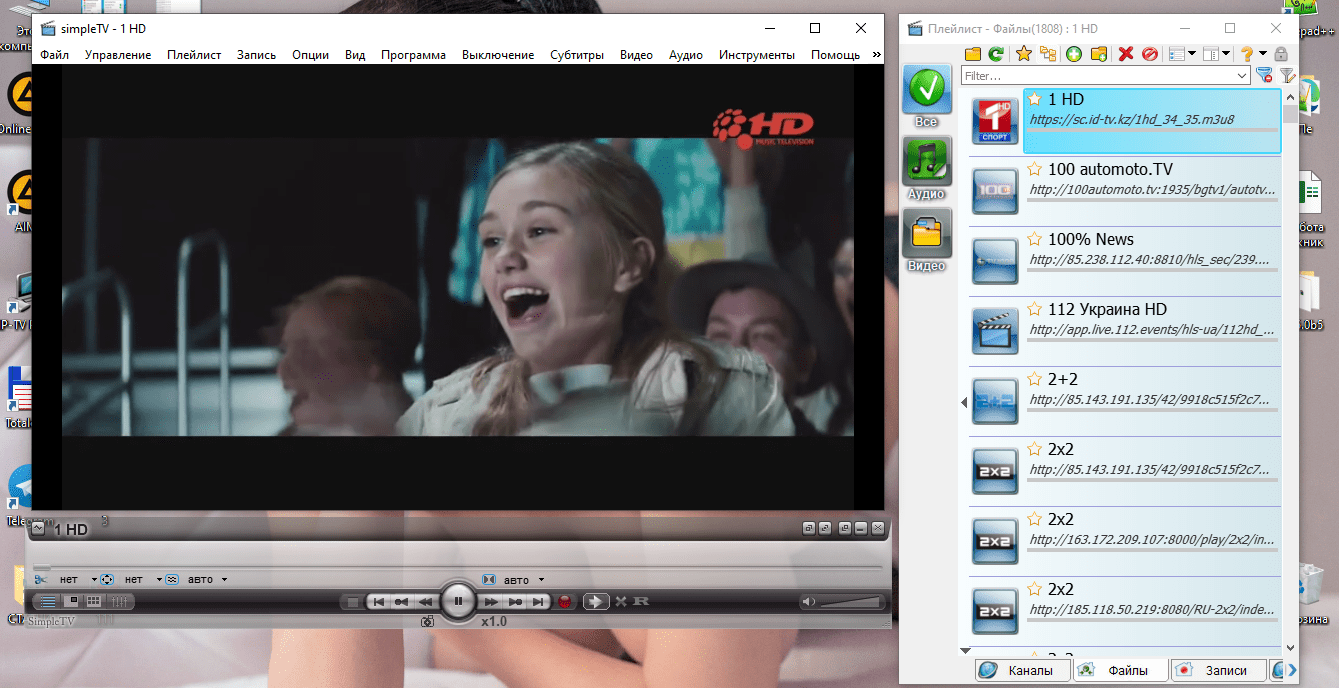Viewport: 1339px width, 688px height.
Task: Expand the Filter combo box arrow
Action: click(x=1242, y=76)
